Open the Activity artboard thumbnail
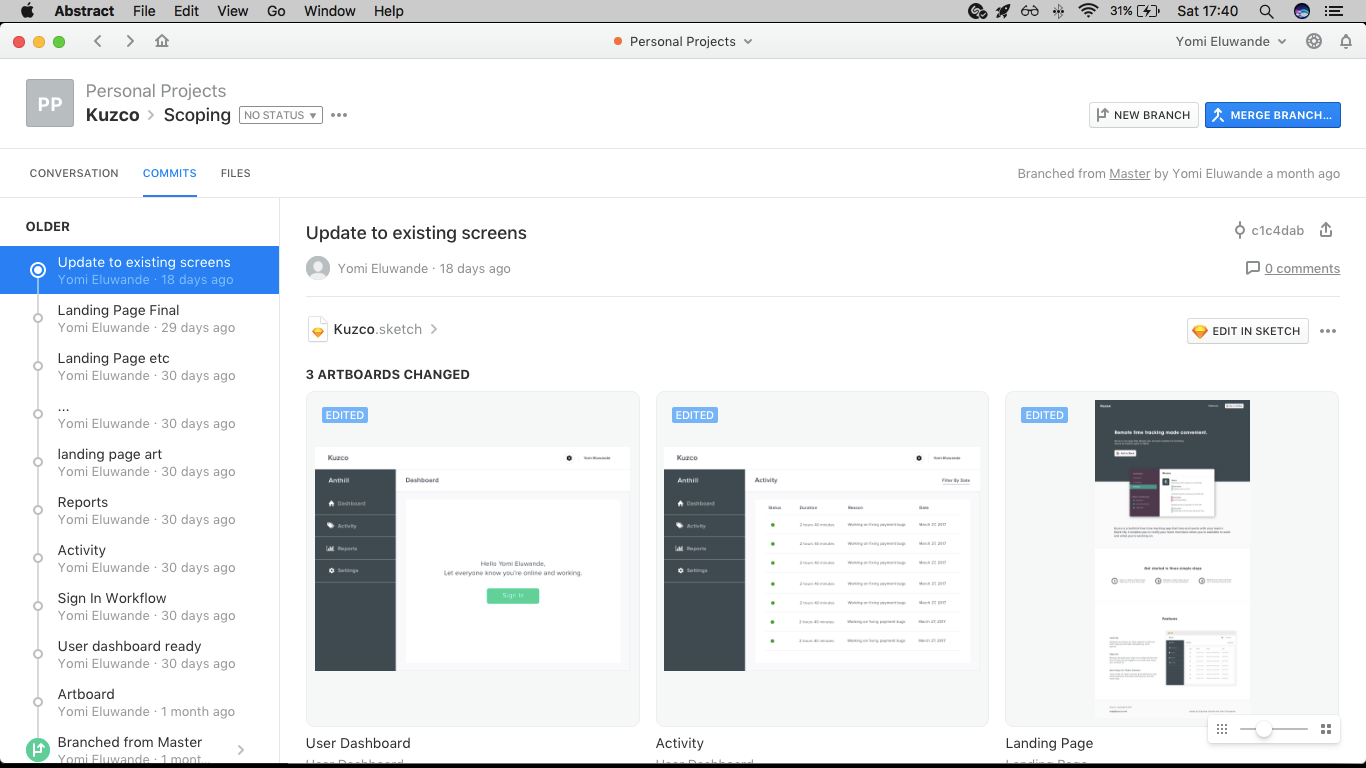Viewport: 1366px width, 768px height. [x=823, y=559]
